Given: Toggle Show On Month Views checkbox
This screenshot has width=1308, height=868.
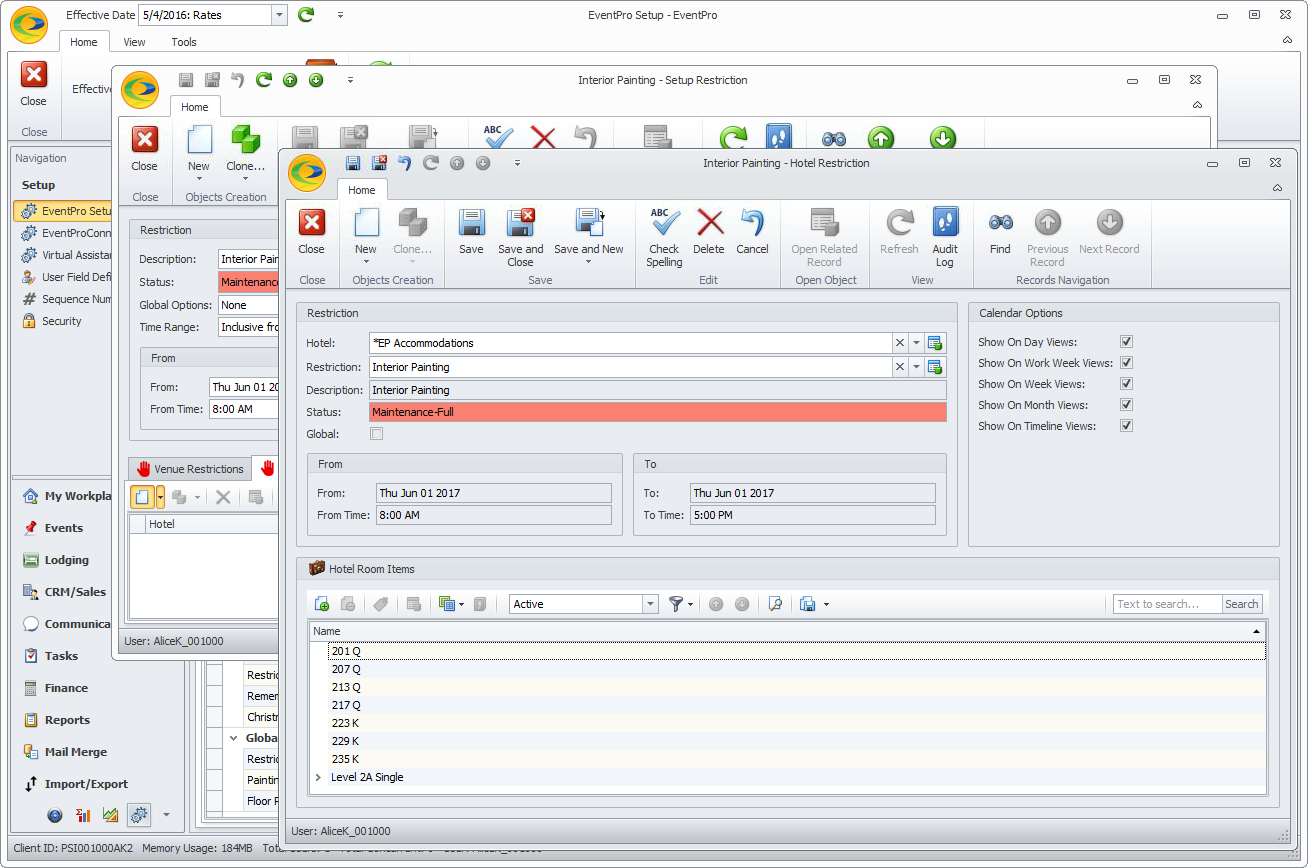Looking at the screenshot, I should tap(1127, 405).
